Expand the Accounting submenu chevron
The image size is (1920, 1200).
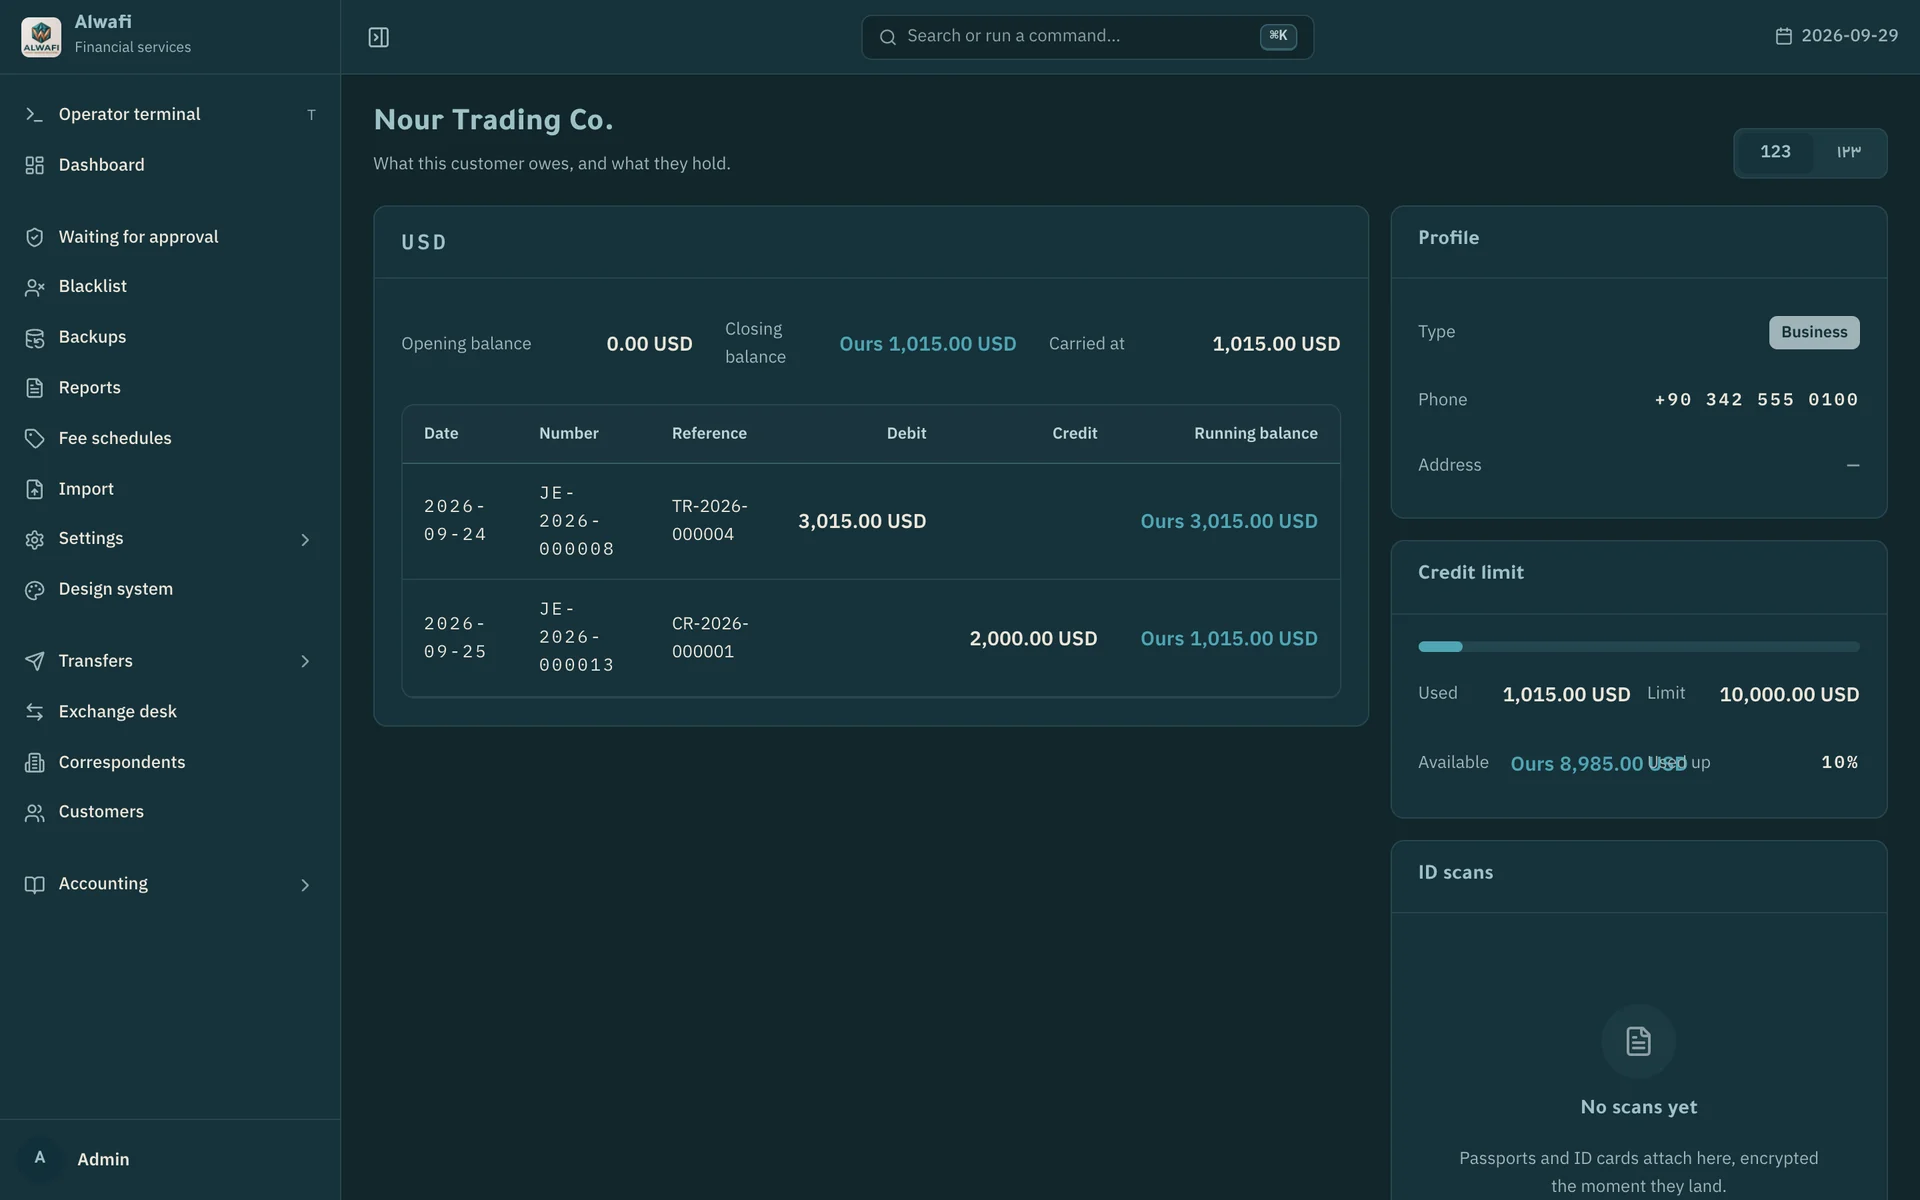[x=305, y=885]
